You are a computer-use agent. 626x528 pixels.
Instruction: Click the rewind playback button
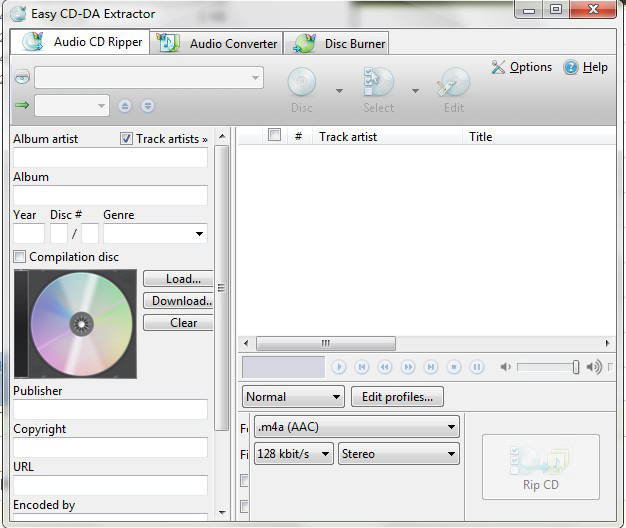click(385, 367)
